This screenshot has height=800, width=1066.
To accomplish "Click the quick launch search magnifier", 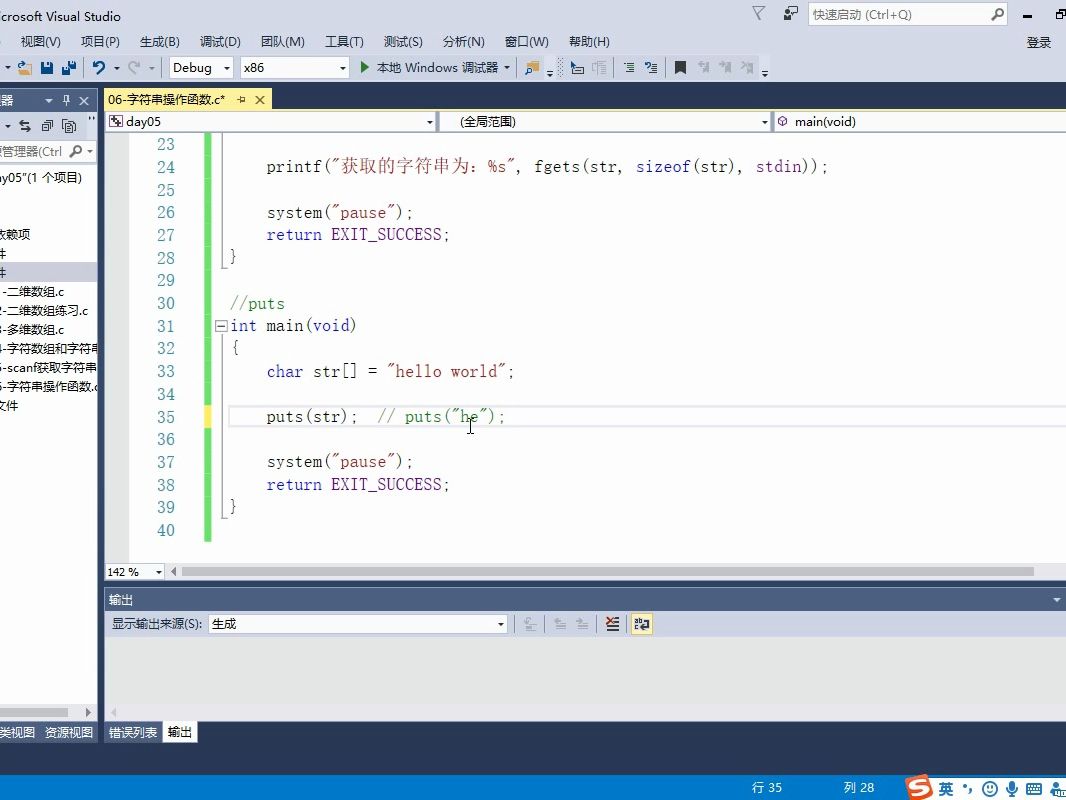I will (997, 14).
